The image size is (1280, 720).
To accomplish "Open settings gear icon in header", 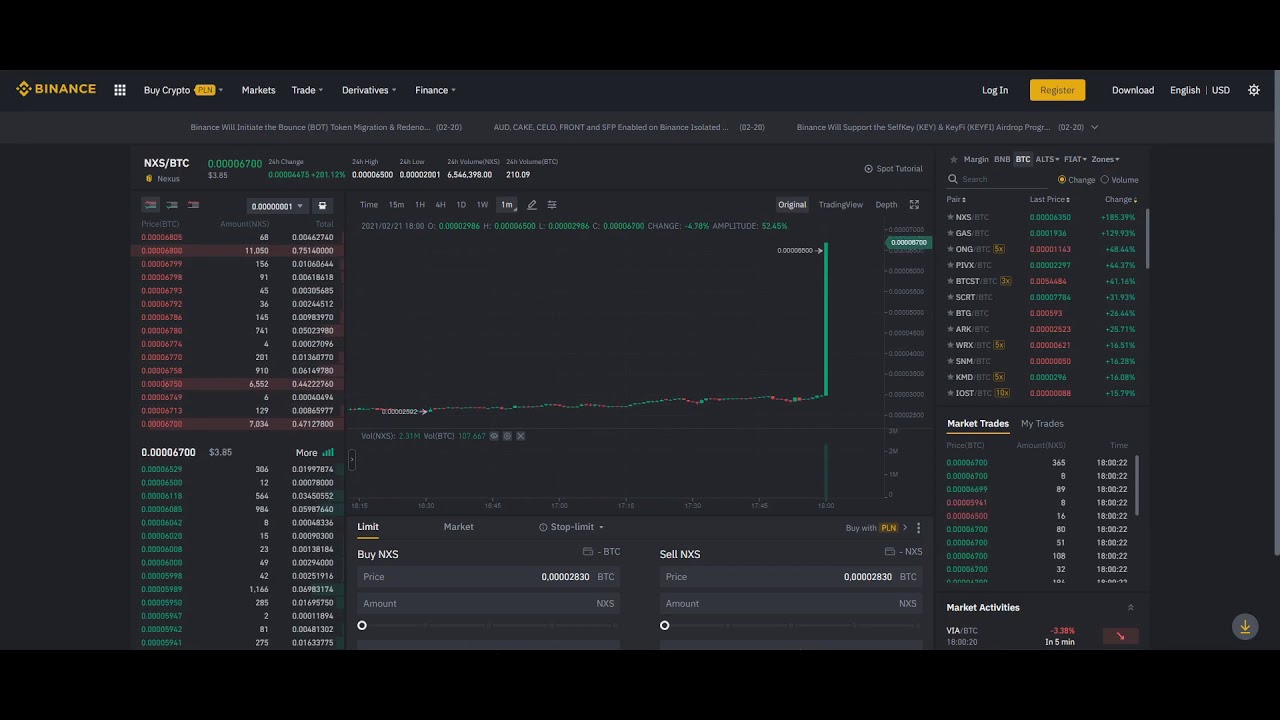I will coord(1254,90).
